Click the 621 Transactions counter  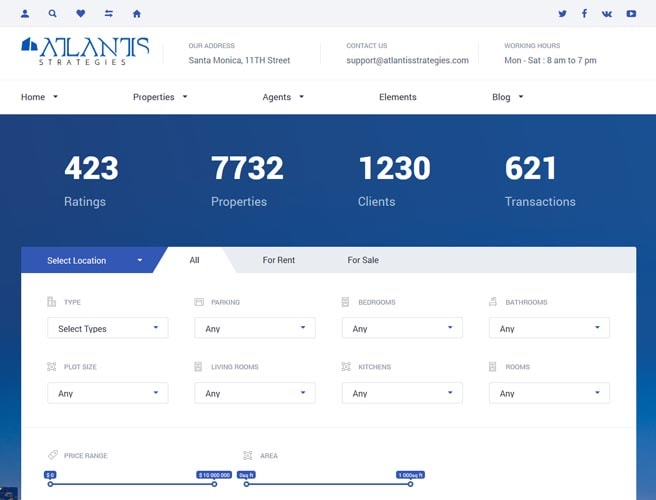coord(540,181)
